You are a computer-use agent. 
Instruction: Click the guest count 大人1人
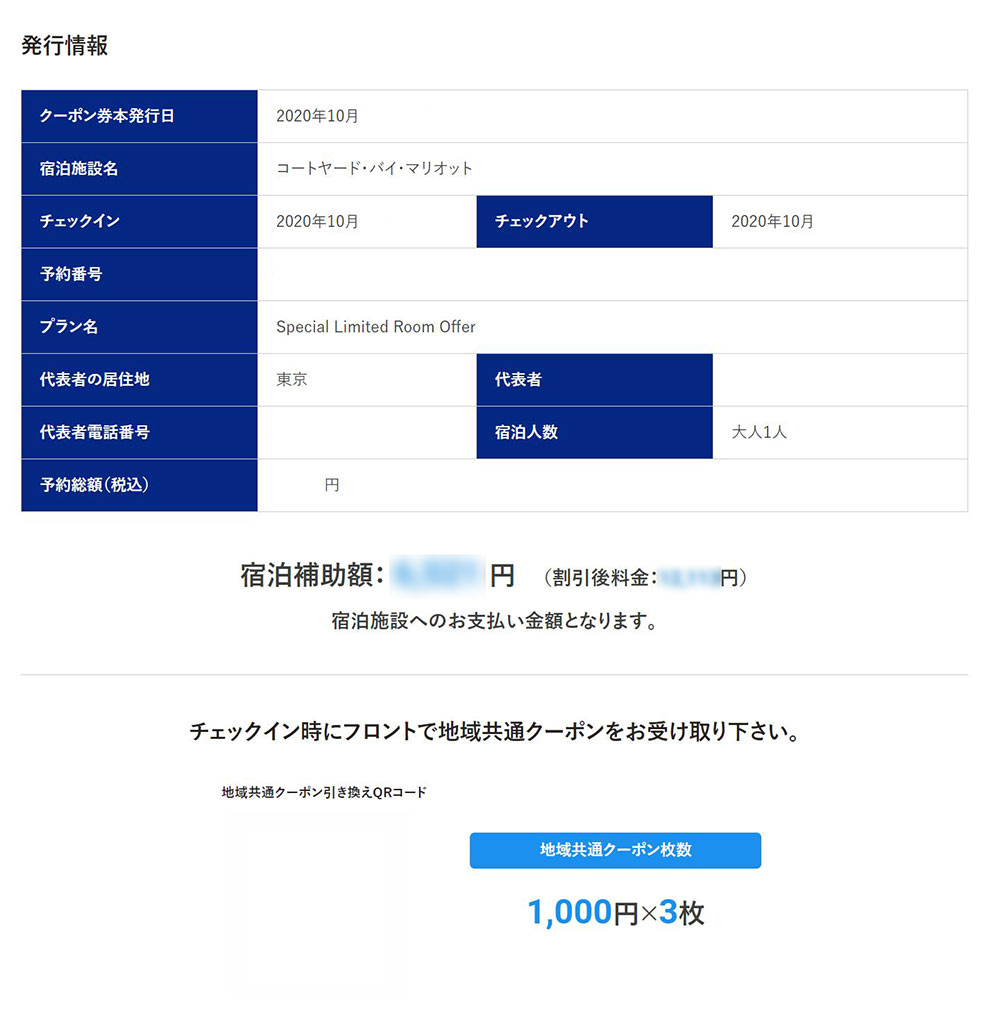click(759, 432)
